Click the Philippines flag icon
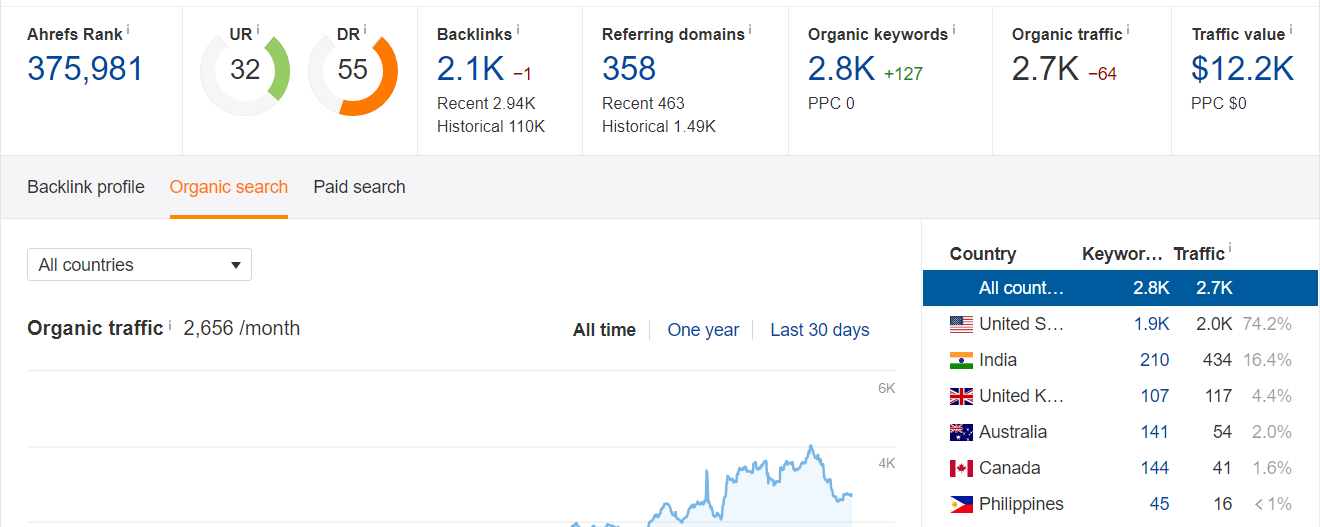The height and width of the screenshot is (527, 1320). [x=961, y=504]
